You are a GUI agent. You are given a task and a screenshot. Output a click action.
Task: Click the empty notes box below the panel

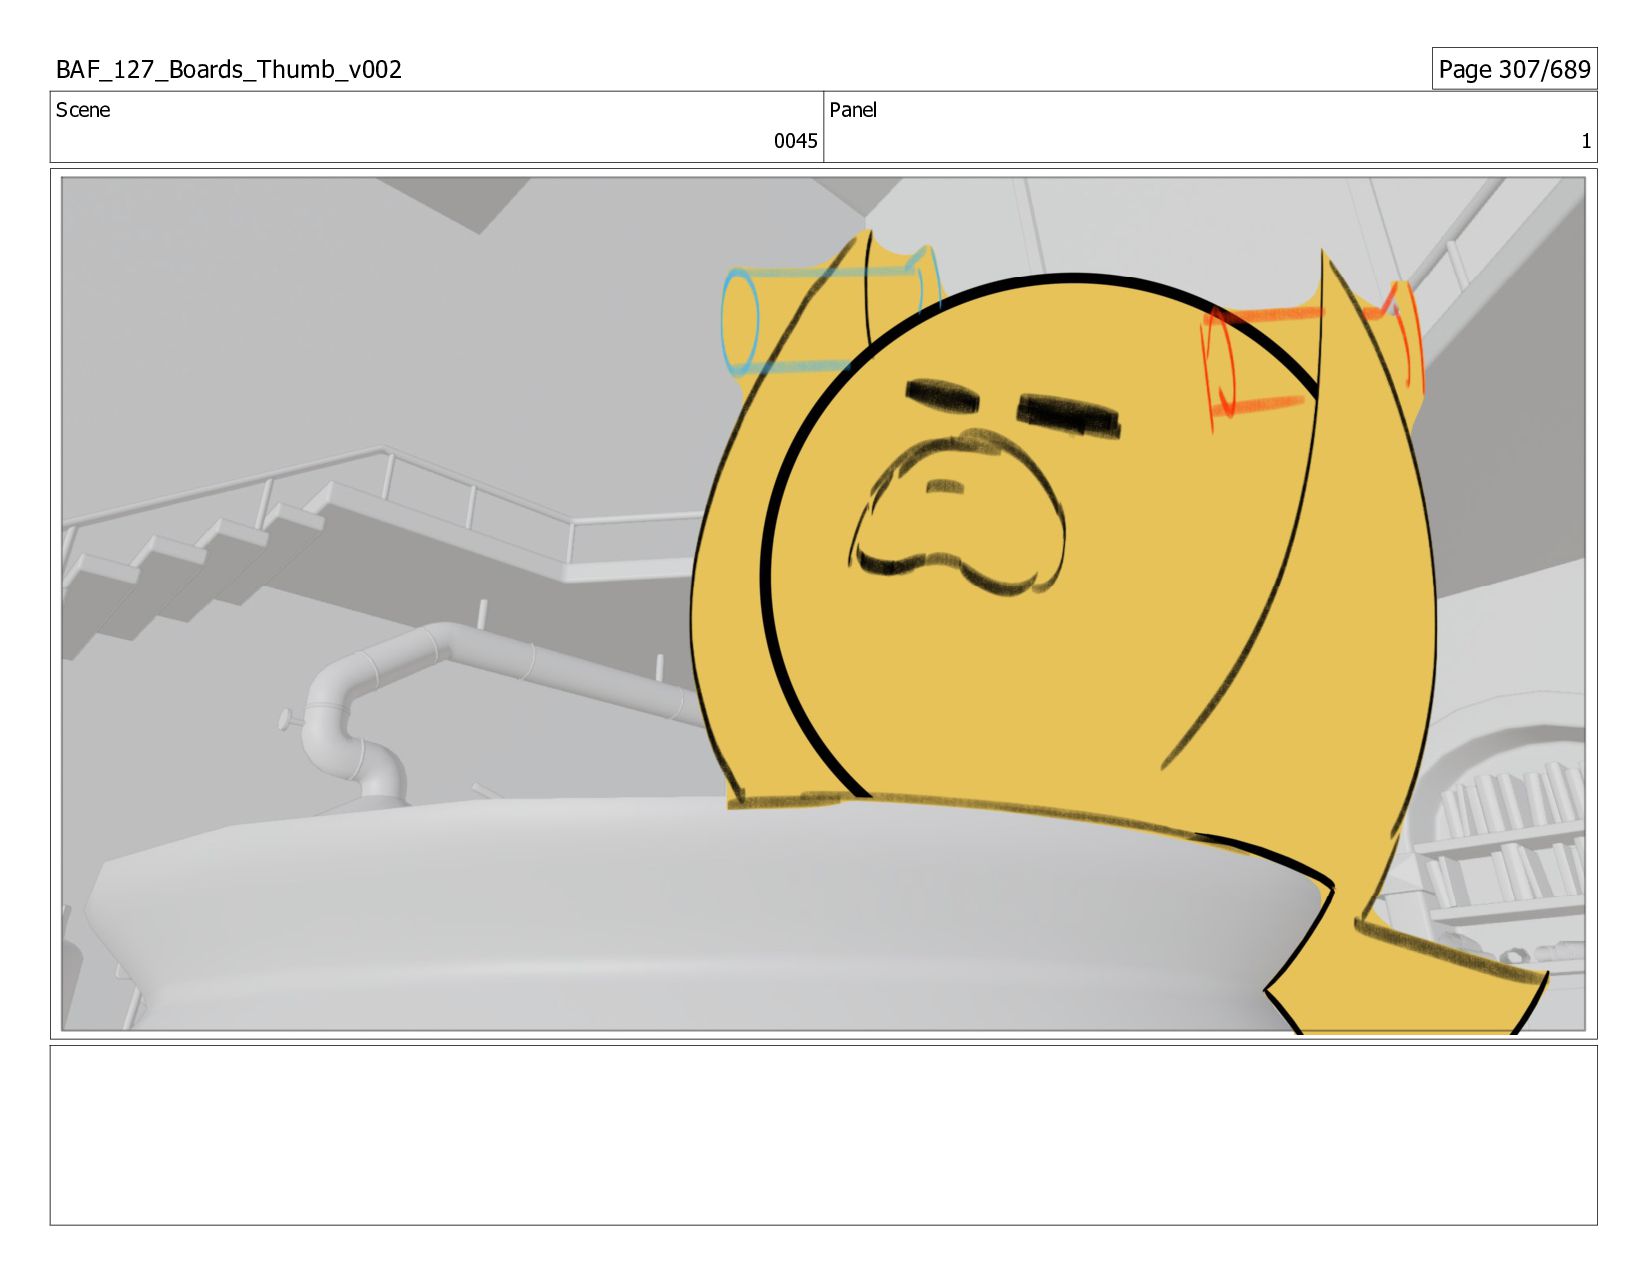click(x=823, y=1135)
